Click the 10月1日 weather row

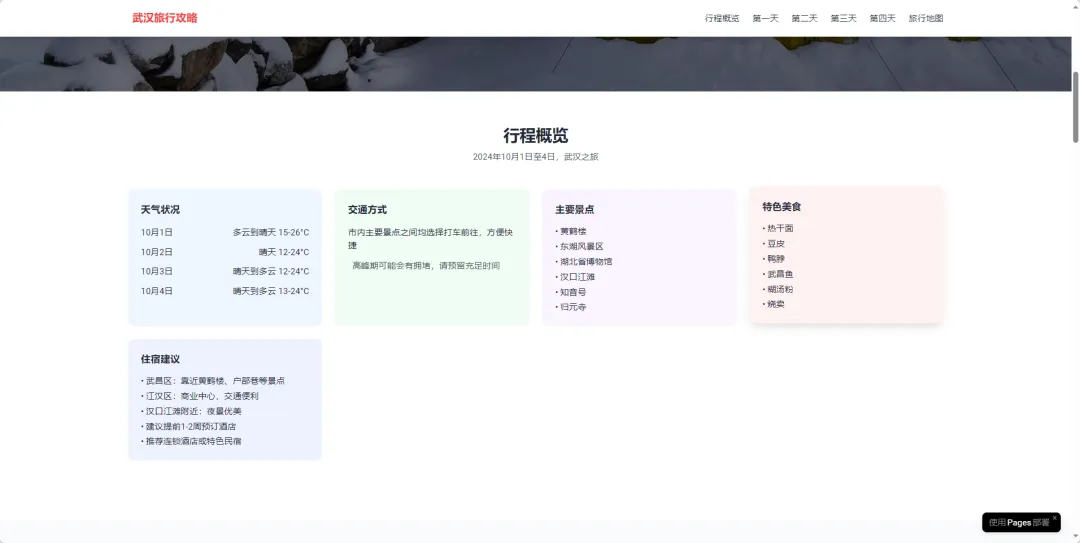[224, 232]
